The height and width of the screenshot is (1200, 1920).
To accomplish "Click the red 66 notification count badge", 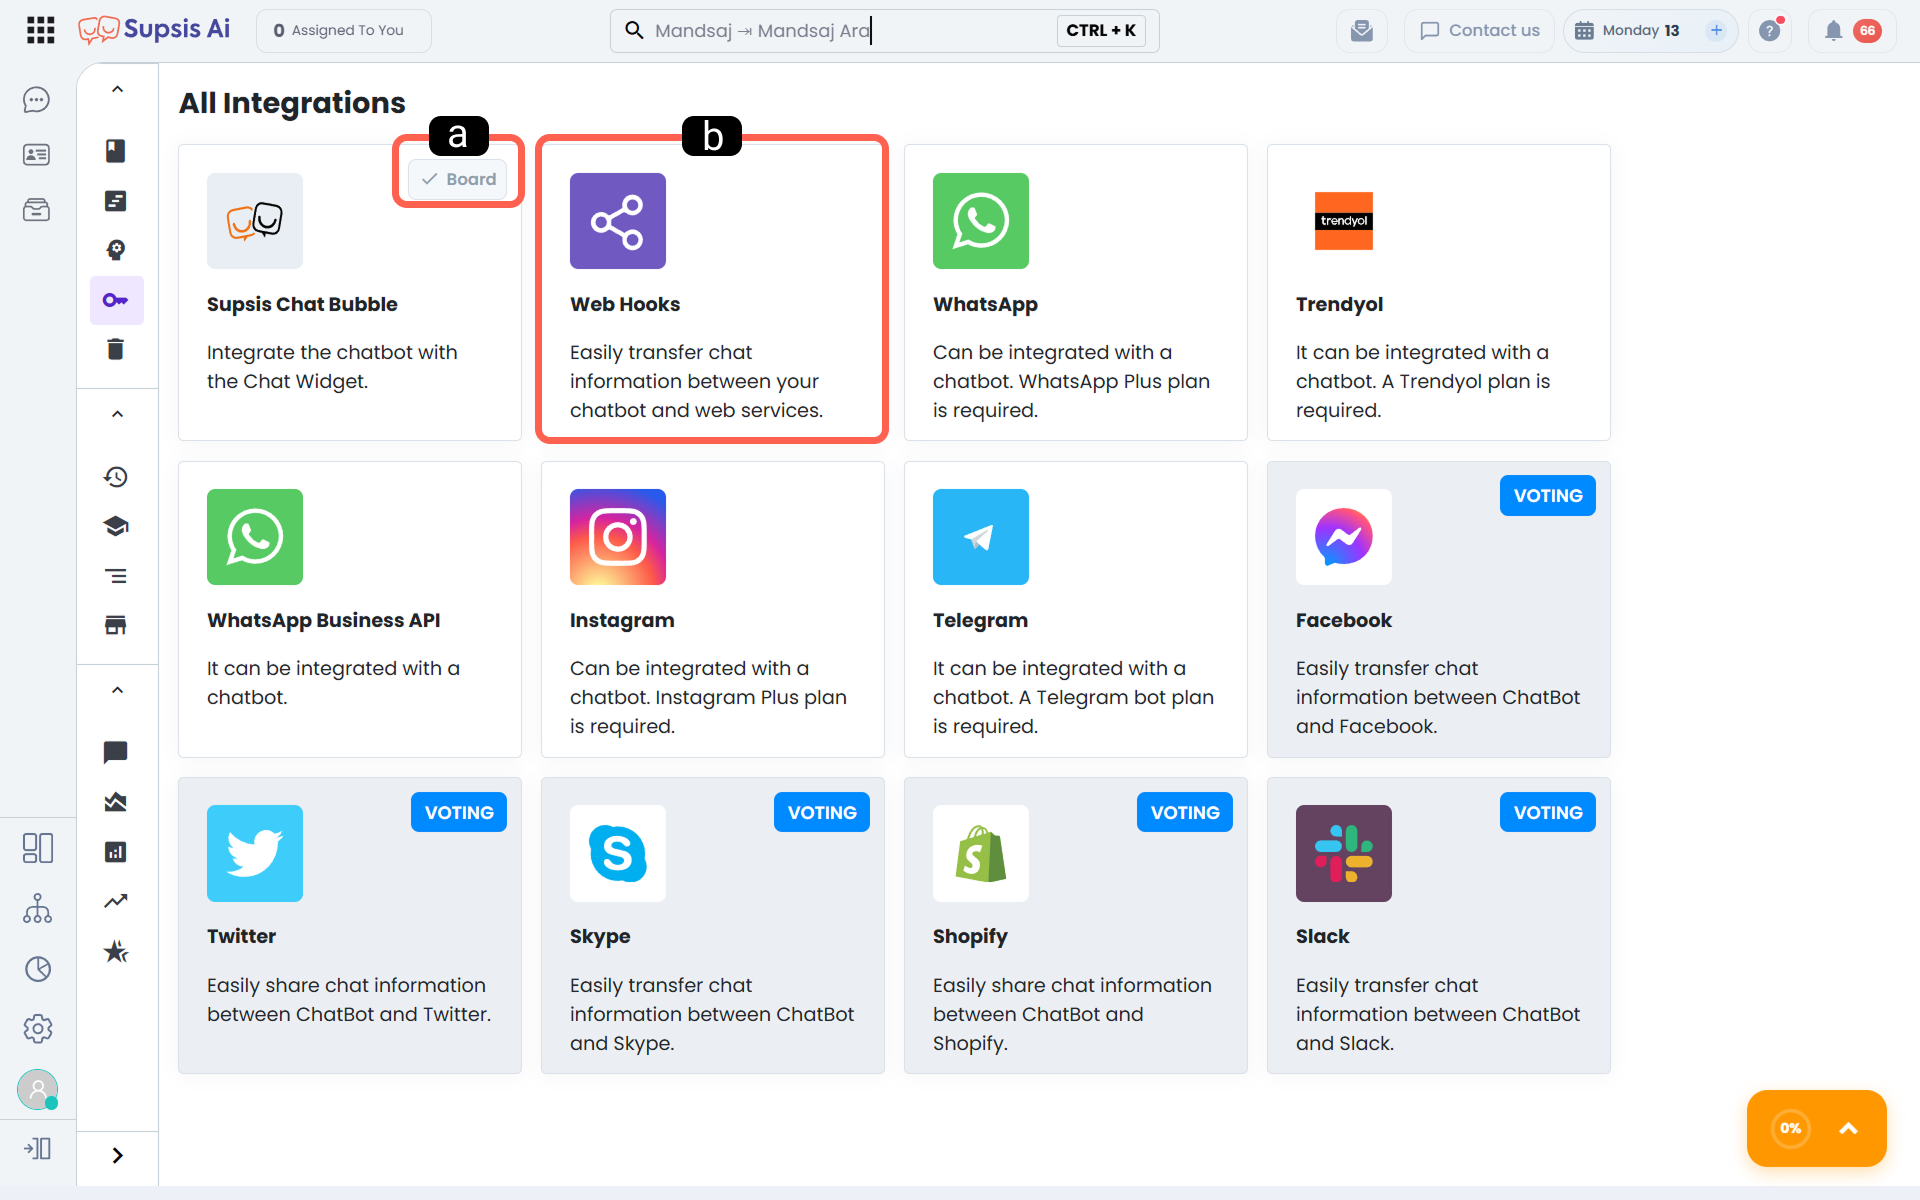I will click(x=1867, y=31).
